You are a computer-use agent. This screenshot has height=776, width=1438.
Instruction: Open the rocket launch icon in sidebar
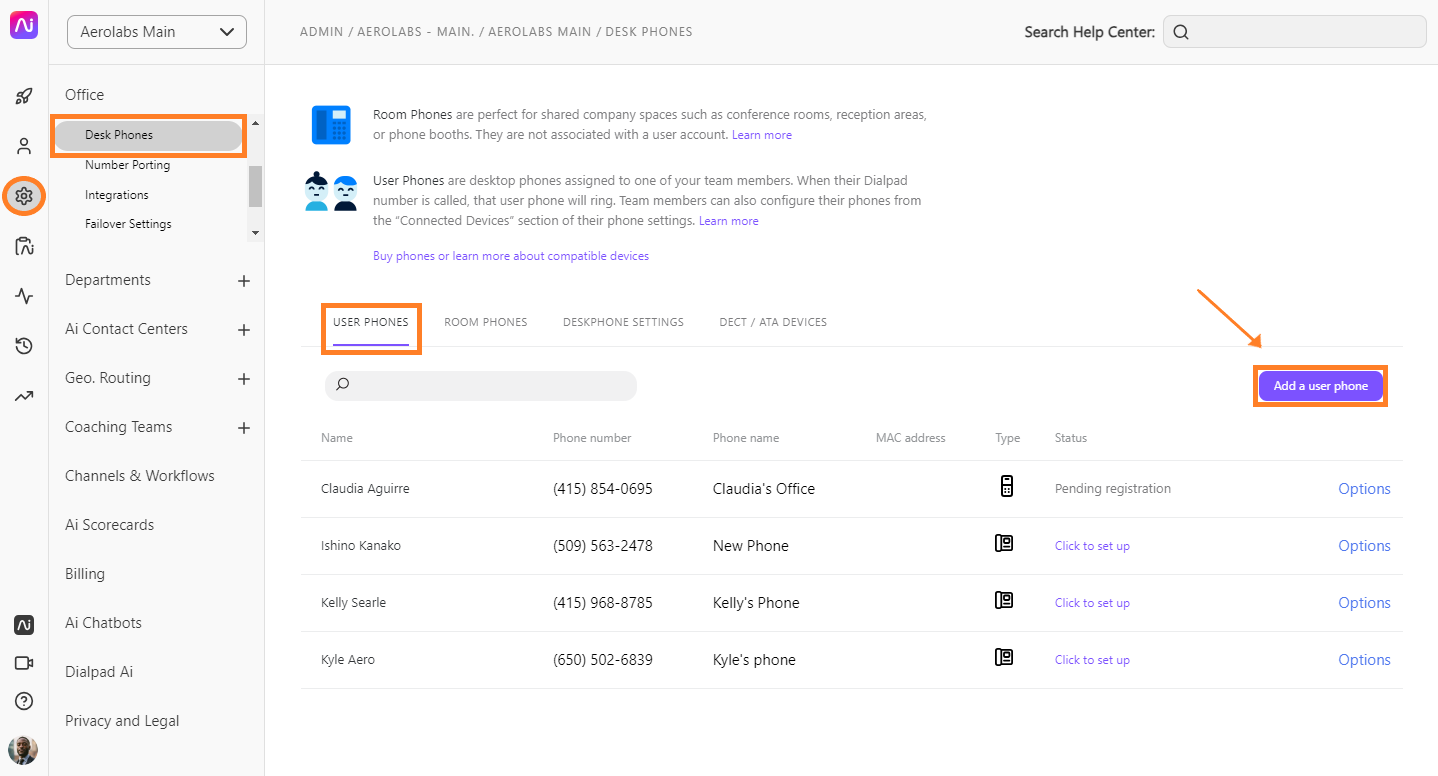point(24,97)
